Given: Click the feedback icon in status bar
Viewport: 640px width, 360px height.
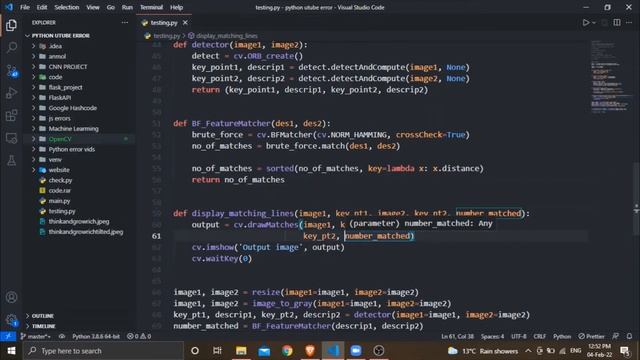Looking at the screenshot, I should [616, 336].
